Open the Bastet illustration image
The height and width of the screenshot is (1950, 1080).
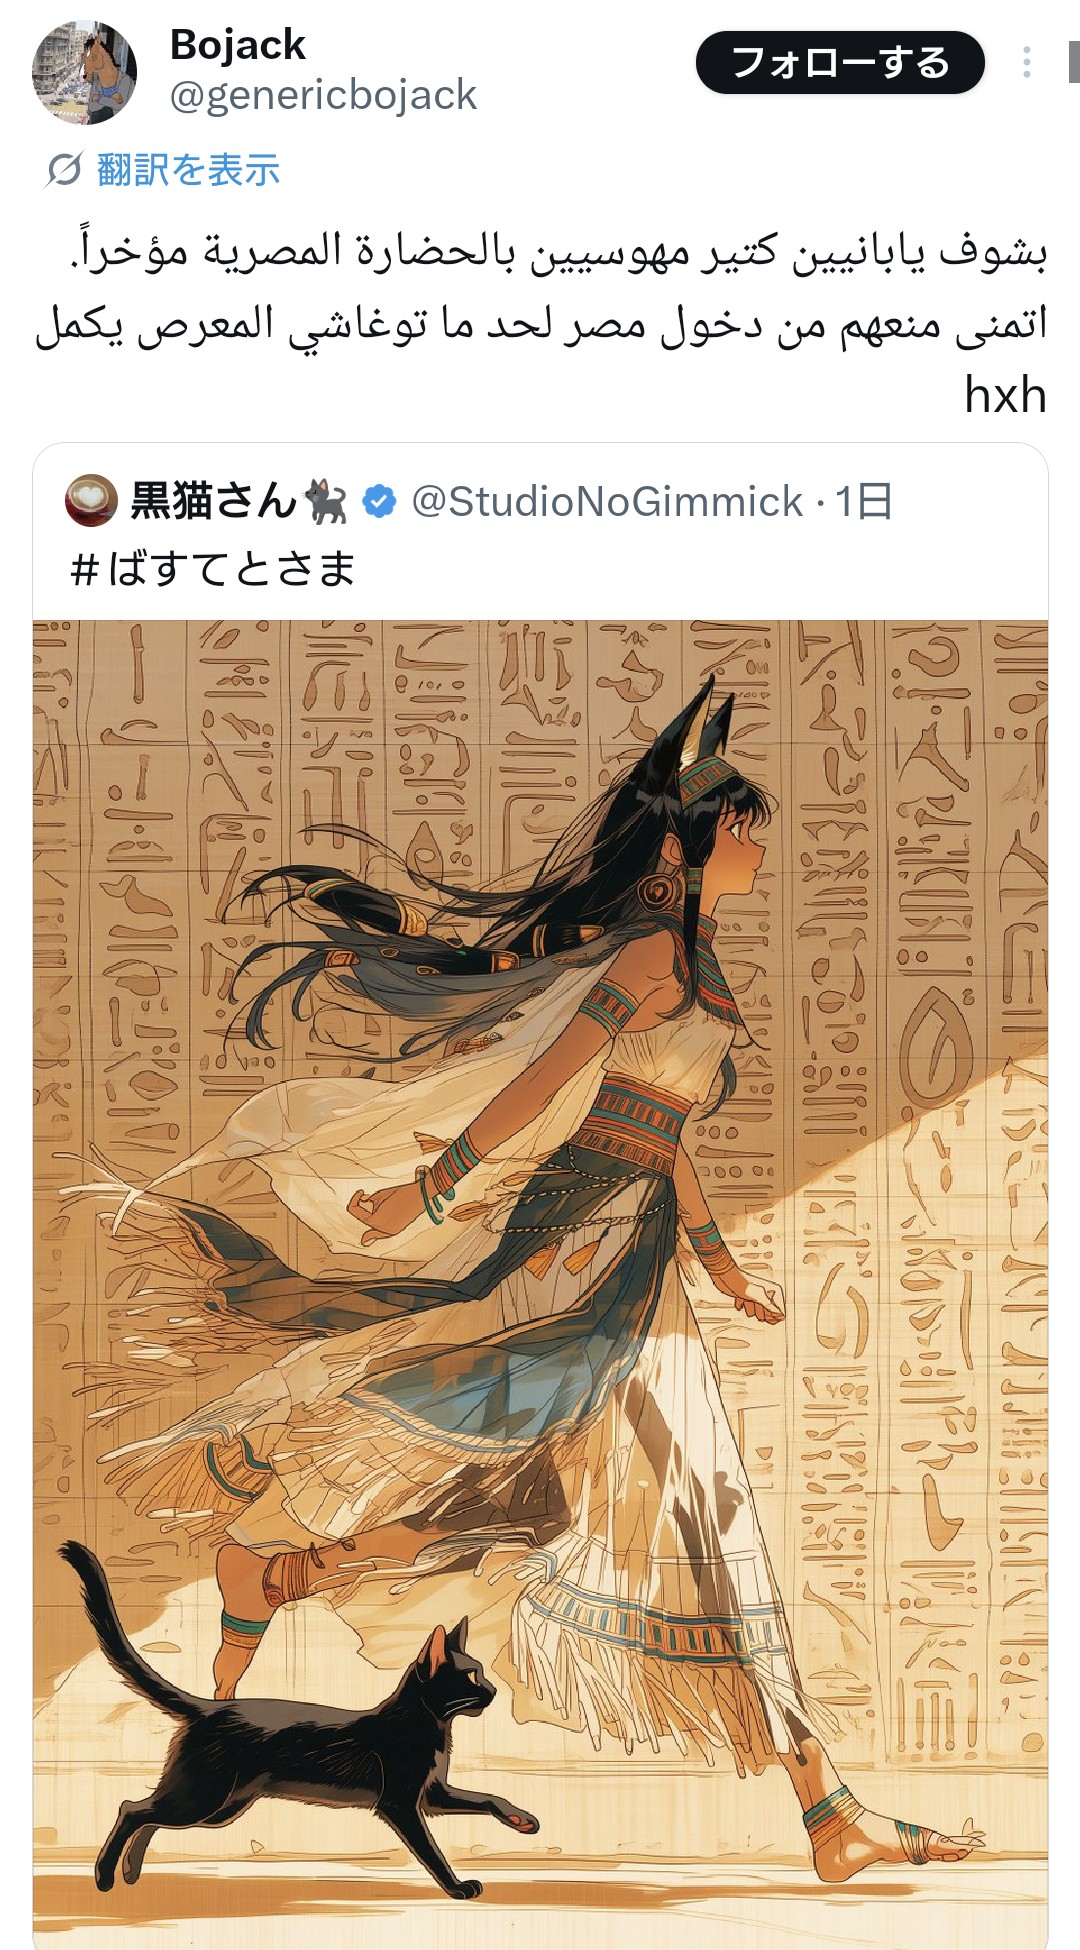[x=540, y=1284]
